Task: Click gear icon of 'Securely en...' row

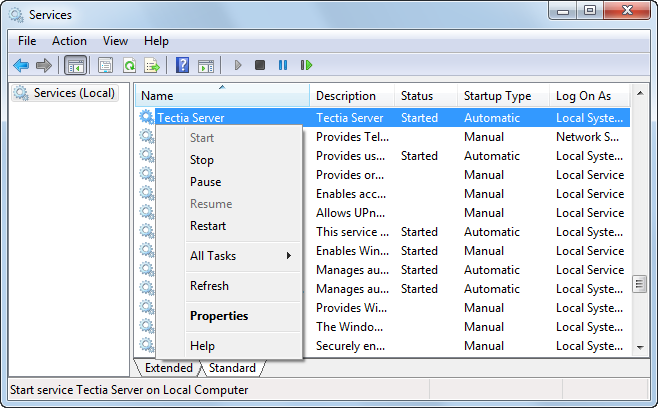Action: click(146, 345)
